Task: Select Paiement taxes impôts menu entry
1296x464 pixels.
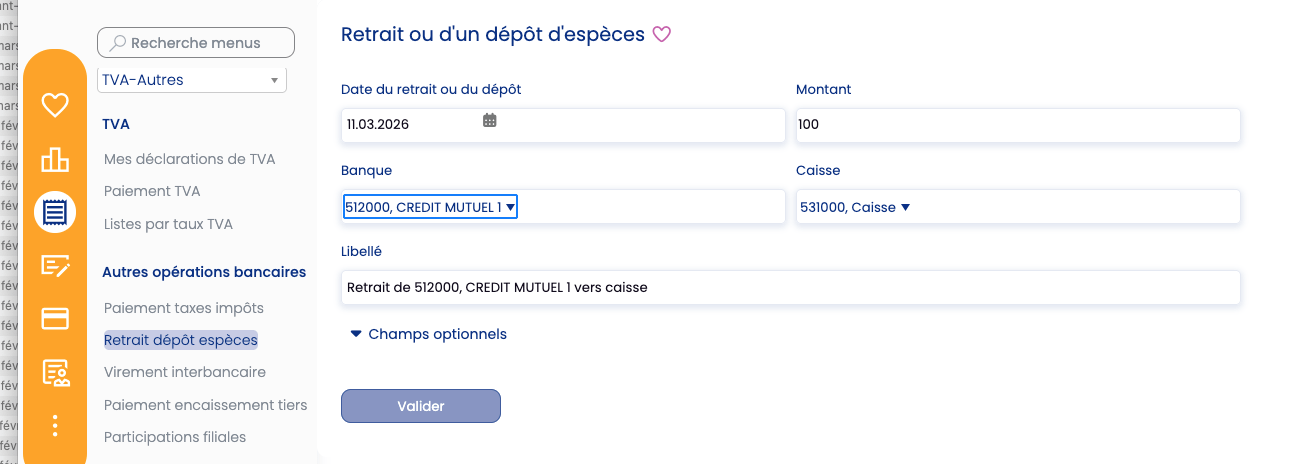Action: (x=184, y=308)
